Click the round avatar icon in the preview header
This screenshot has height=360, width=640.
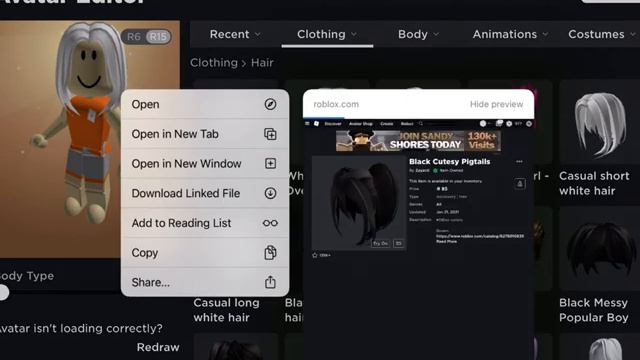[483, 123]
